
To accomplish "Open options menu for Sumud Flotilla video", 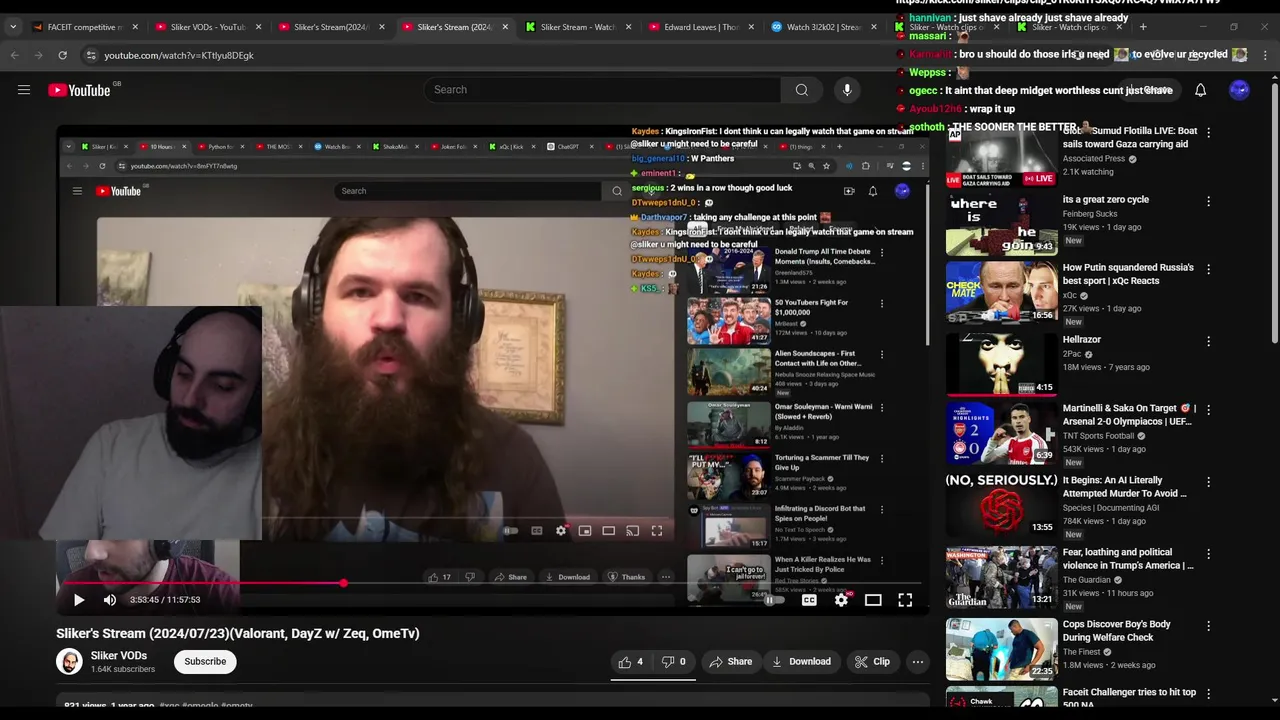I will click(x=1208, y=132).
